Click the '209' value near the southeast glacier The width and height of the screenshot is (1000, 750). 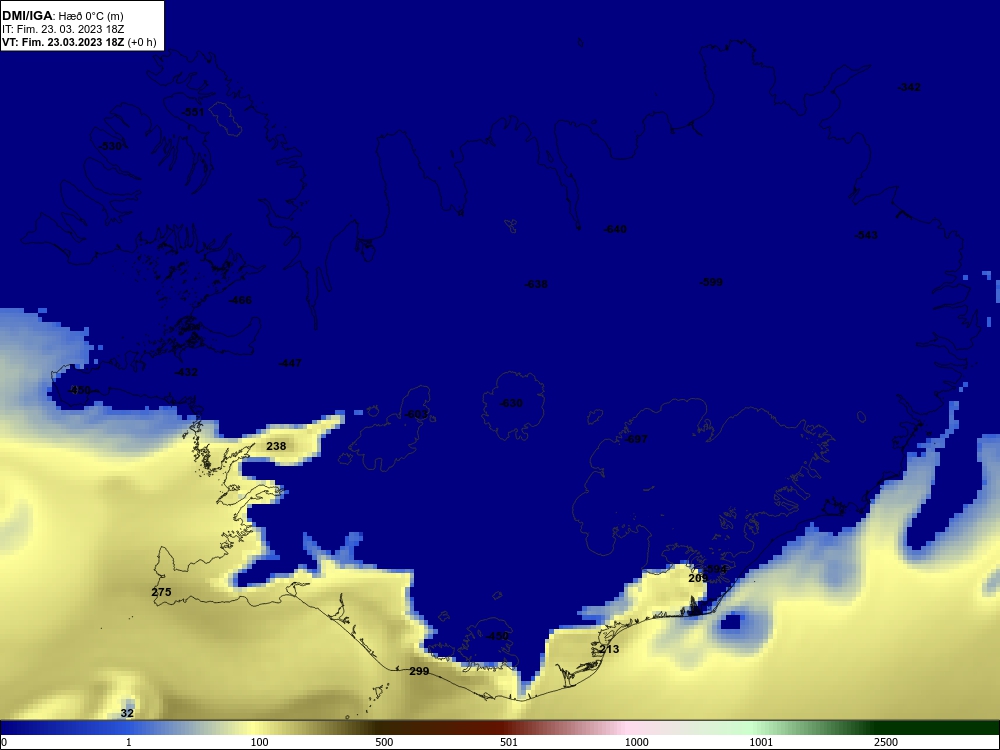click(698, 578)
